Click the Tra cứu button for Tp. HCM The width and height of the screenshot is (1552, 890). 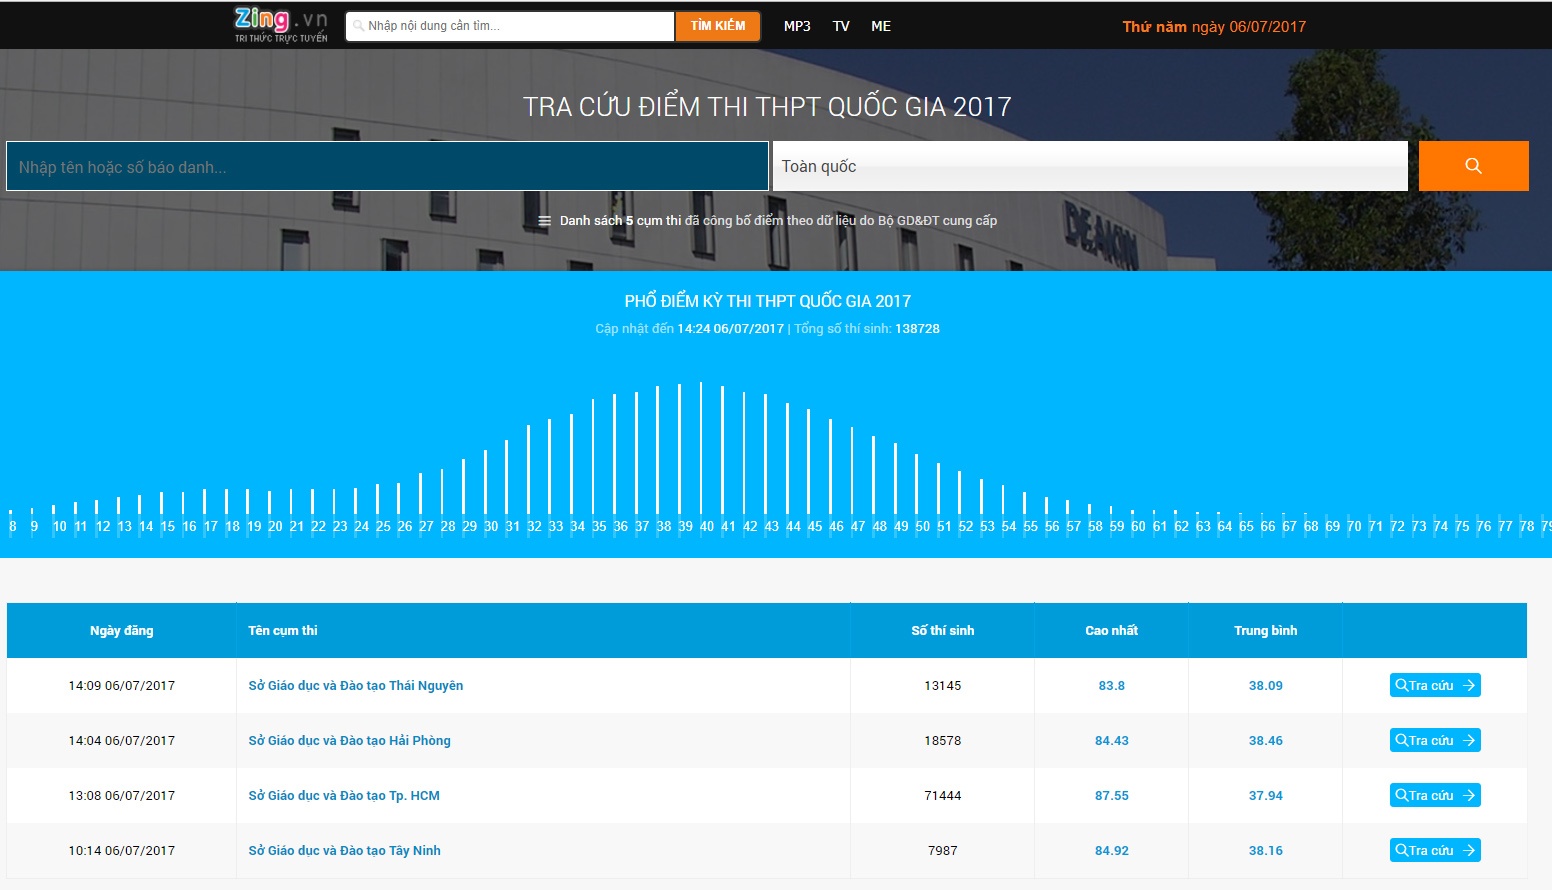pyautogui.click(x=1434, y=795)
